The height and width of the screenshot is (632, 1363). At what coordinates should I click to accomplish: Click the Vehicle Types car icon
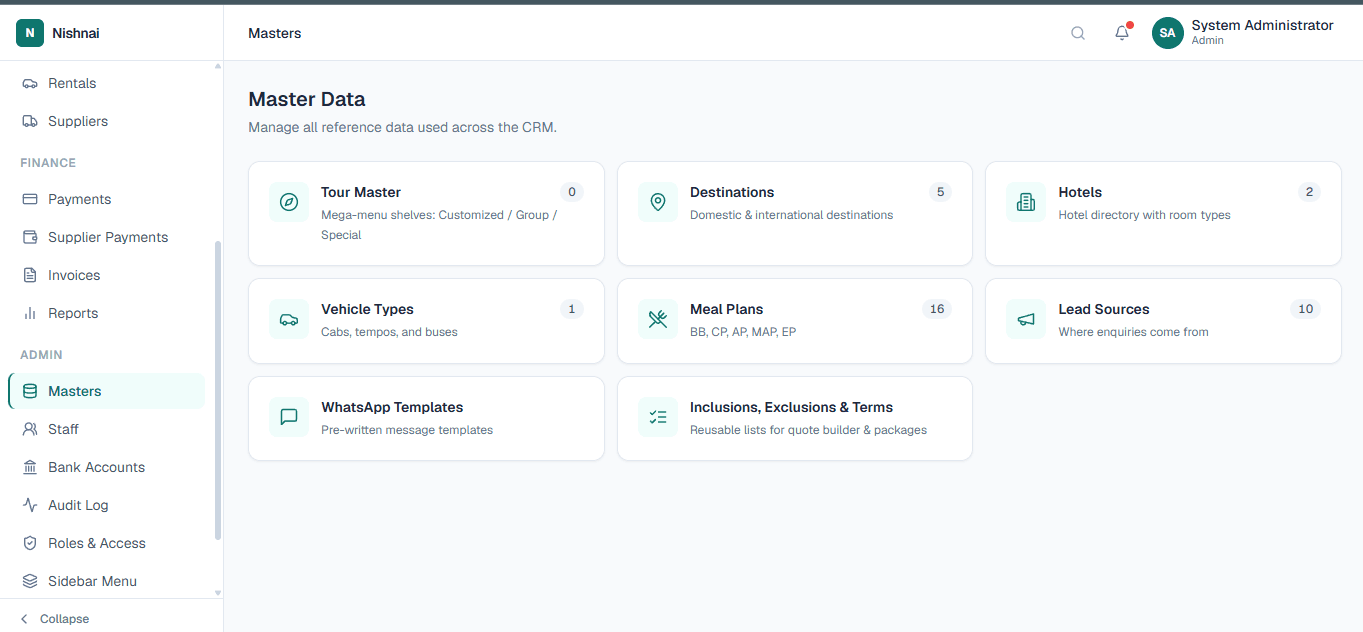coord(289,319)
